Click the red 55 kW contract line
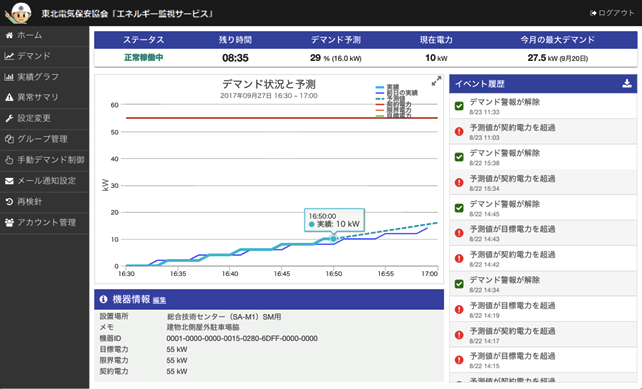Image resolution: width=642 pixels, height=389 pixels. pos(282,118)
